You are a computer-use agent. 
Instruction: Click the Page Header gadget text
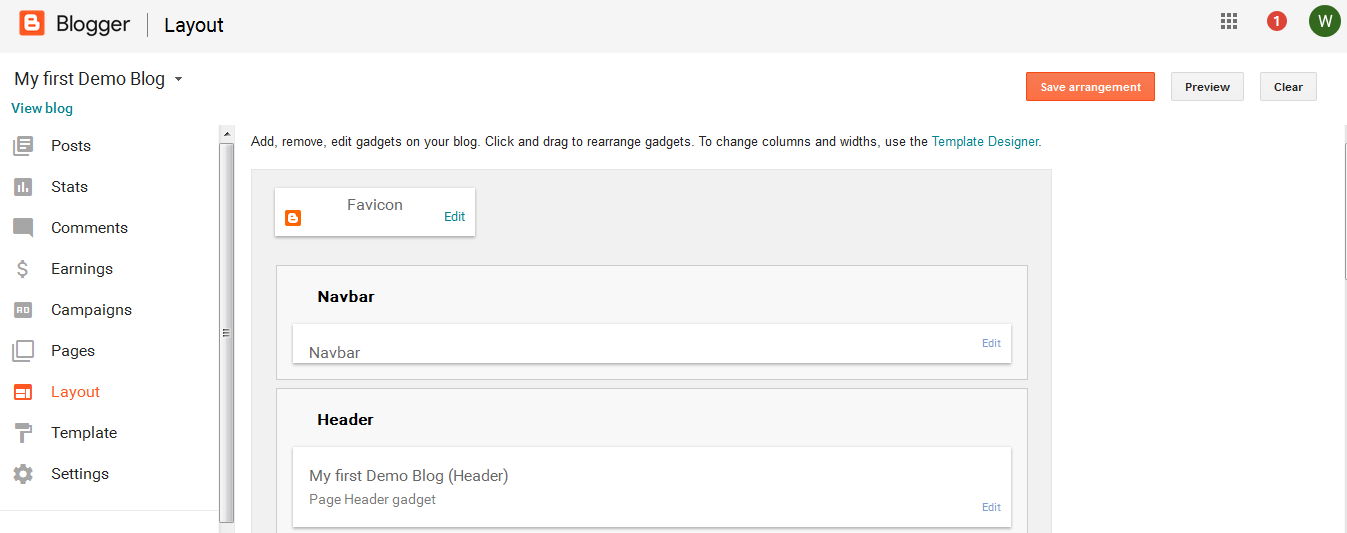pos(372,499)
